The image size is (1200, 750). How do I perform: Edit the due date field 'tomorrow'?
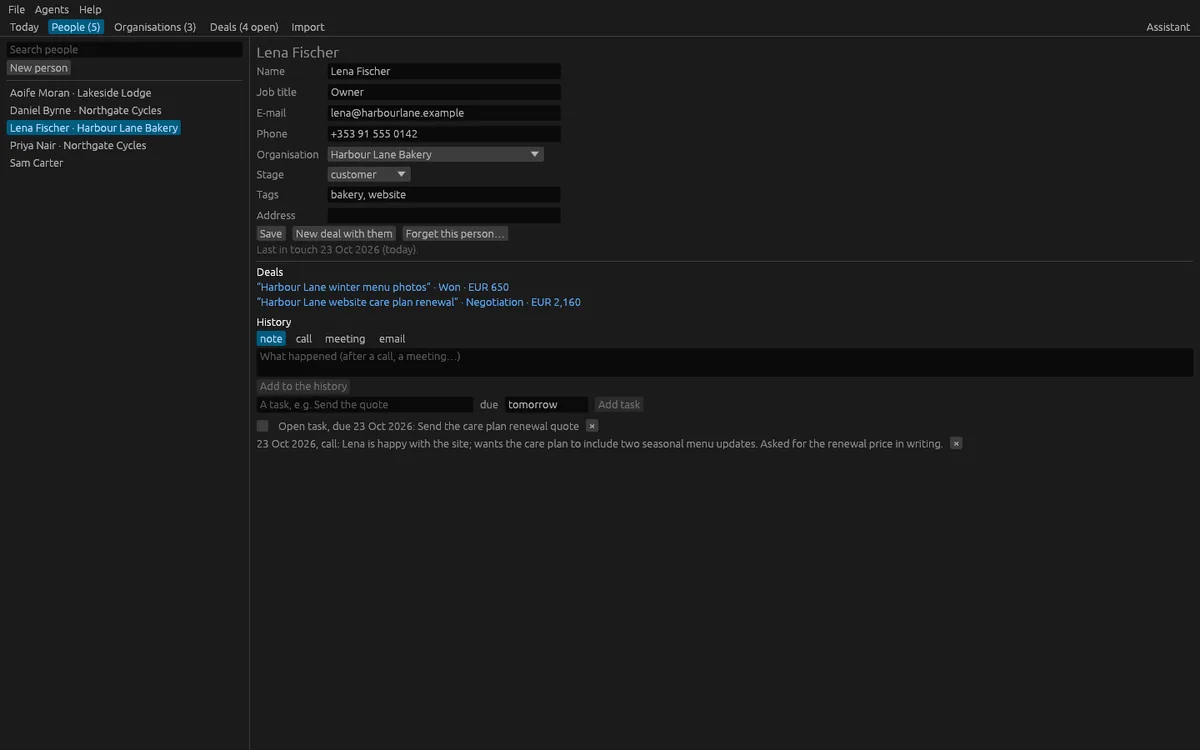pos(546,405)
